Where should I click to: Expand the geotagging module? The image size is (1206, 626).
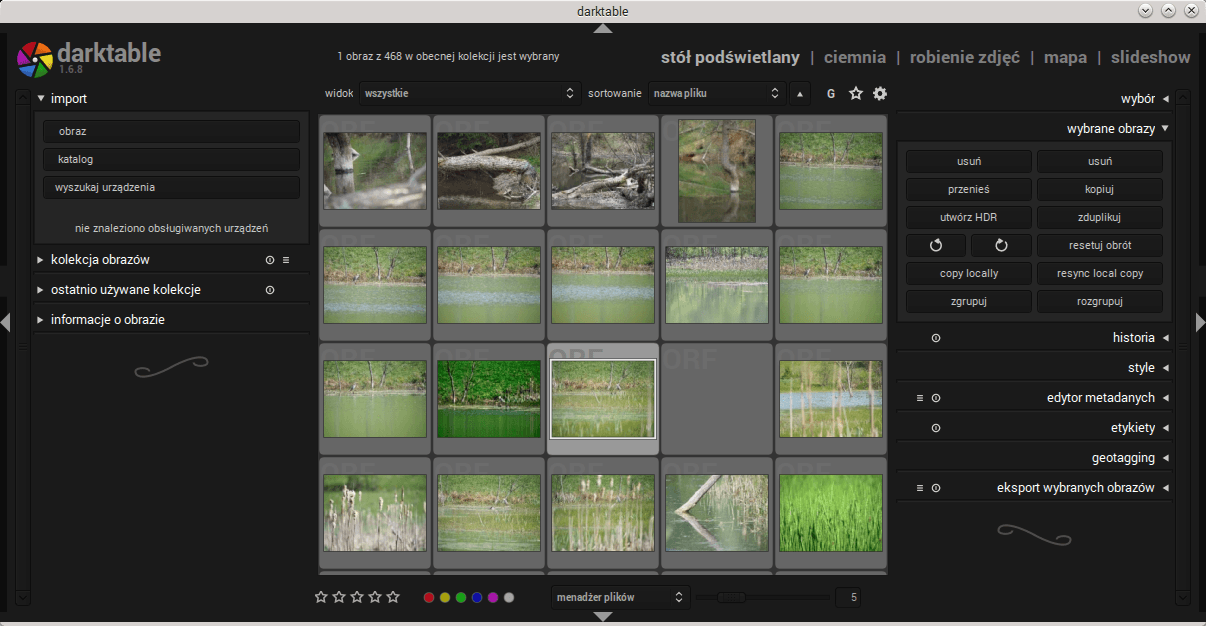click(1165, 458)
